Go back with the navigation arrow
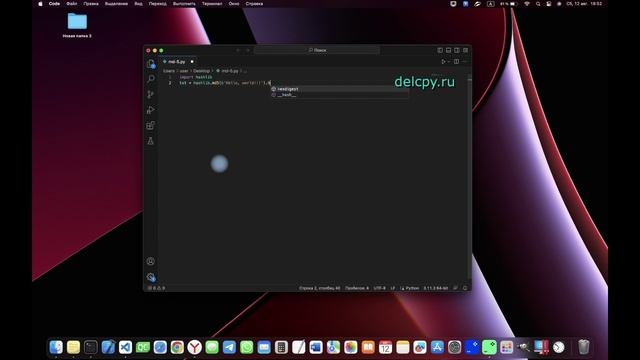 [238, 50]
